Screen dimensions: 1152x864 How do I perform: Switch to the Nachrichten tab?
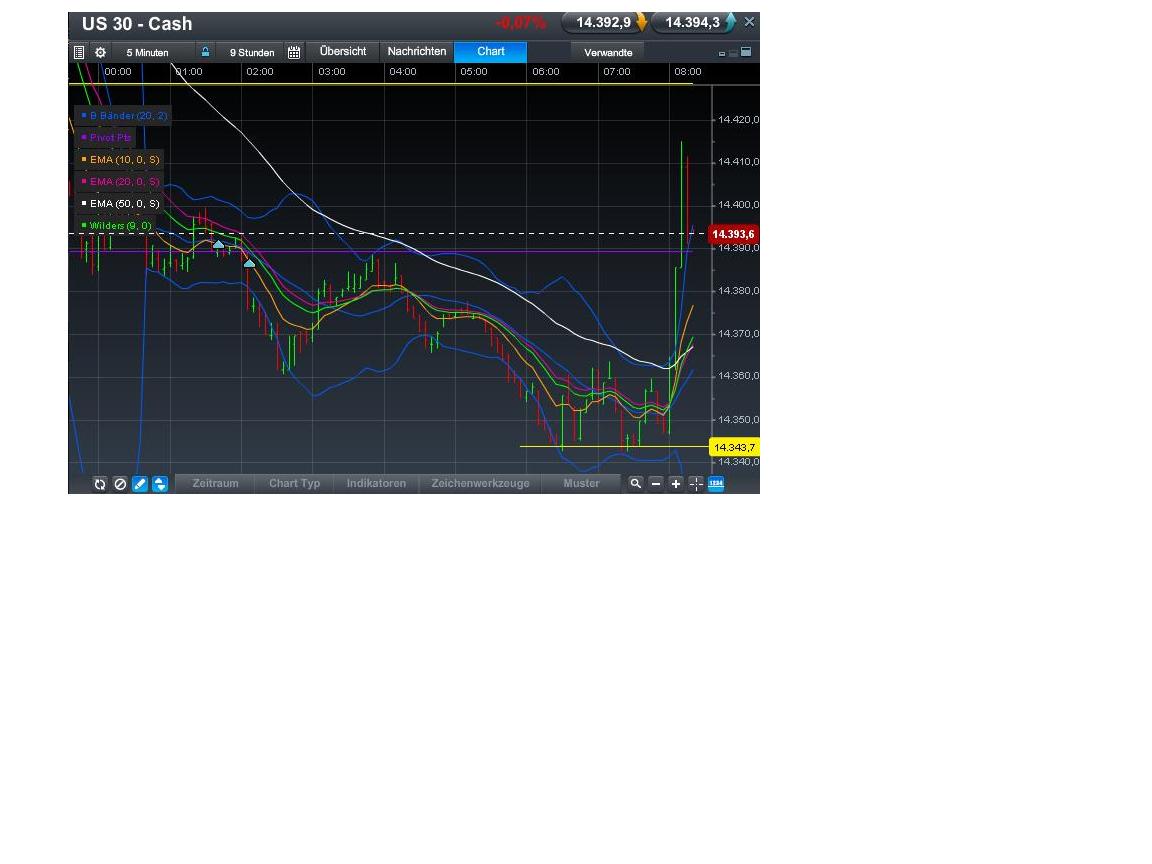[x=417, y=51]
